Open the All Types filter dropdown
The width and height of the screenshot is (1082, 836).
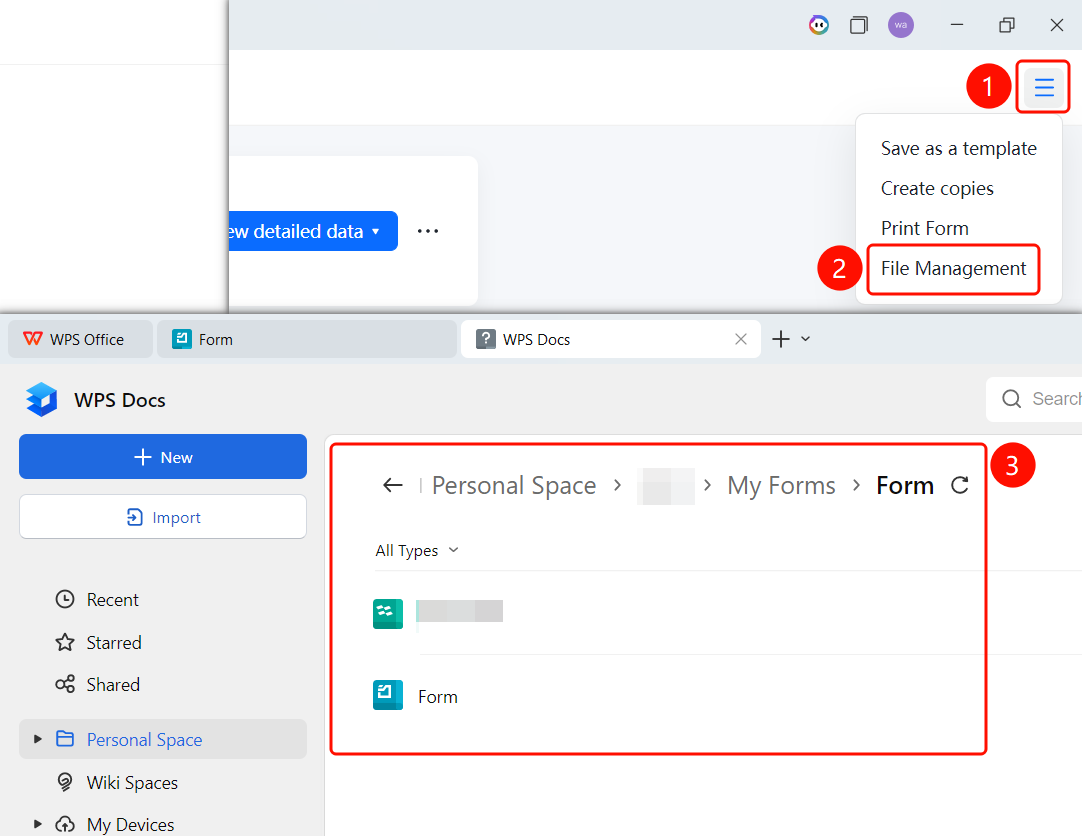(x=417, y=550)
